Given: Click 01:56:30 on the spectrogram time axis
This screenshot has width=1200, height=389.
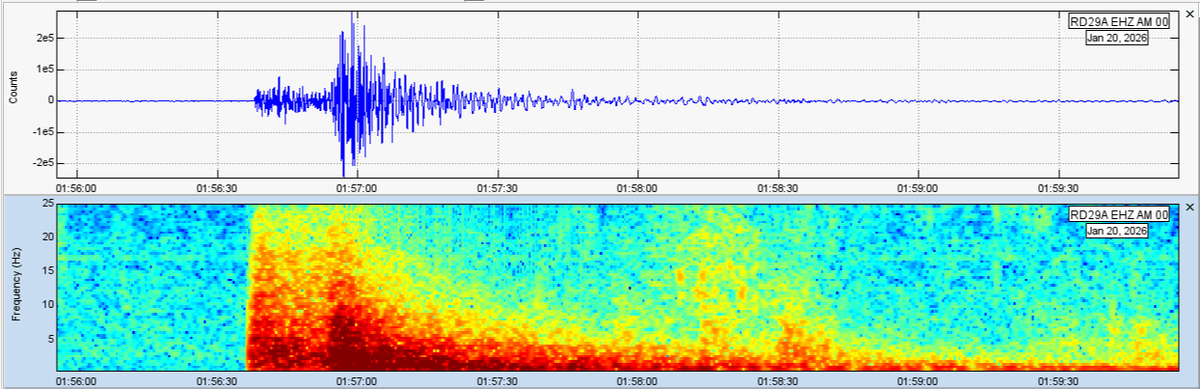Looking at the screenshot, I should click(x=216, y=381).
